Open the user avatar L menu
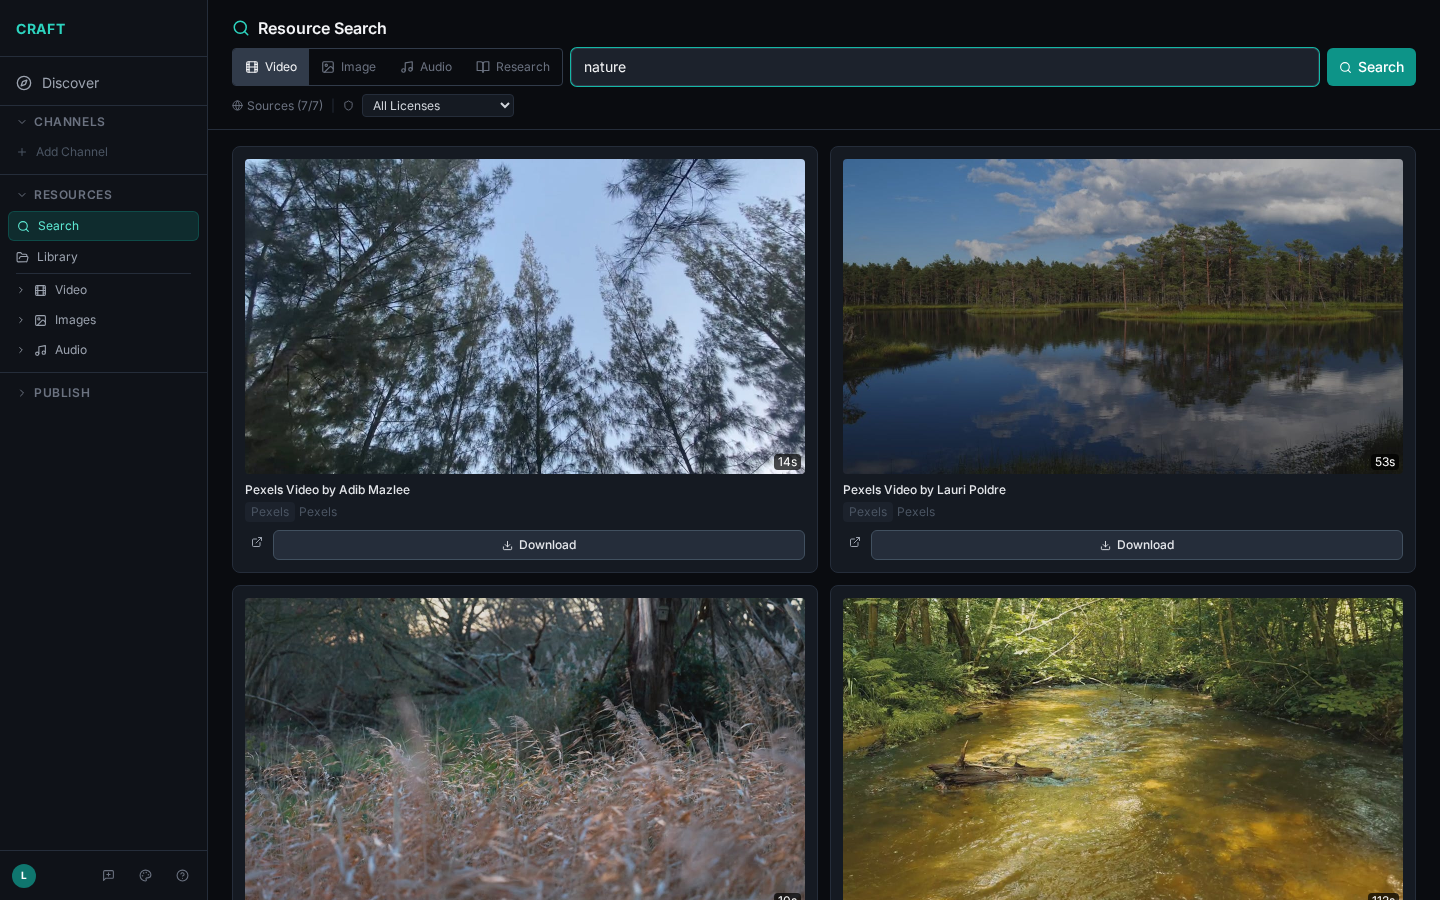1440x900 pixels. [24, 876]
